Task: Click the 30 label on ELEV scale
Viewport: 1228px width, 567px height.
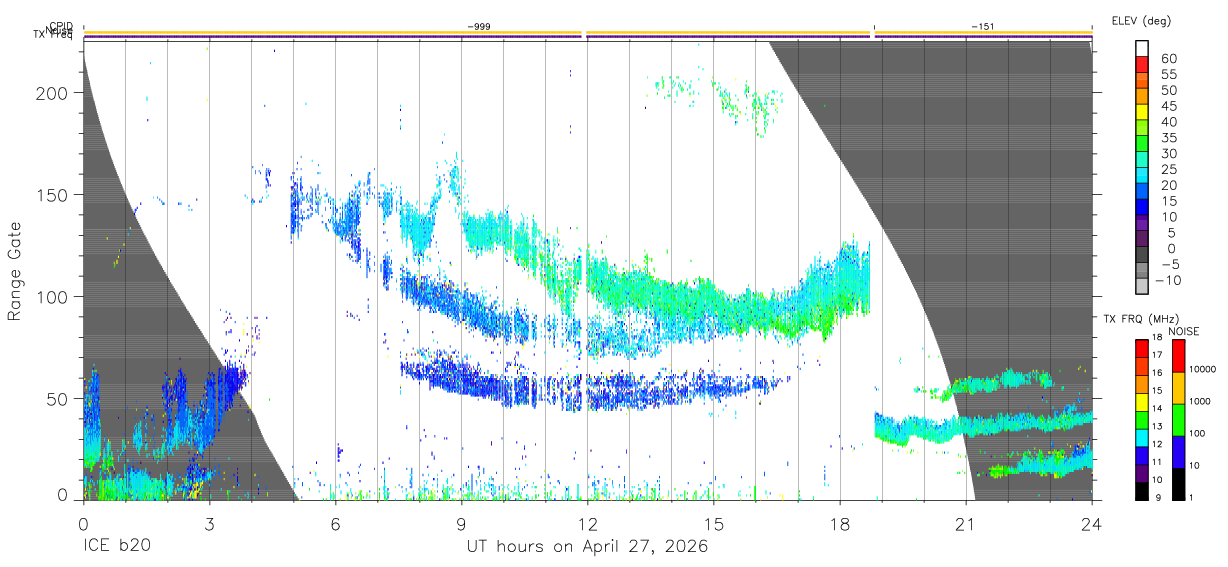Action: tap(1167, 154)
